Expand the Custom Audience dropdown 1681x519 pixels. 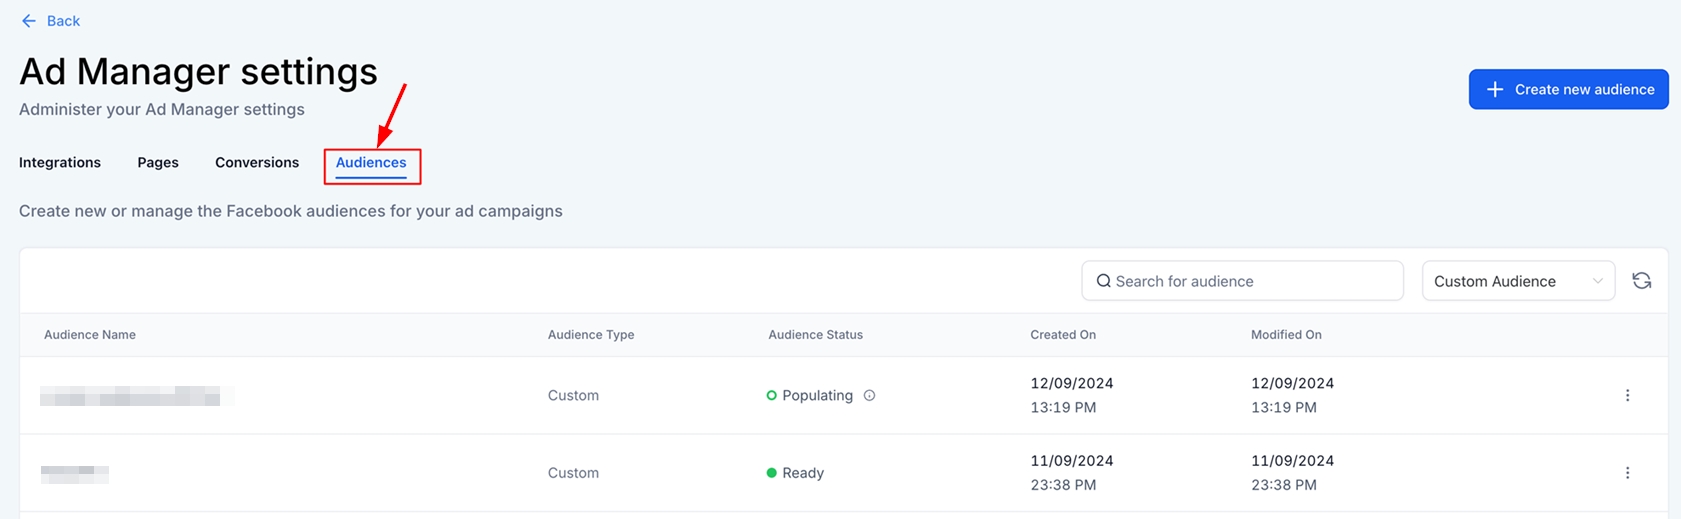pos(1517,282)
